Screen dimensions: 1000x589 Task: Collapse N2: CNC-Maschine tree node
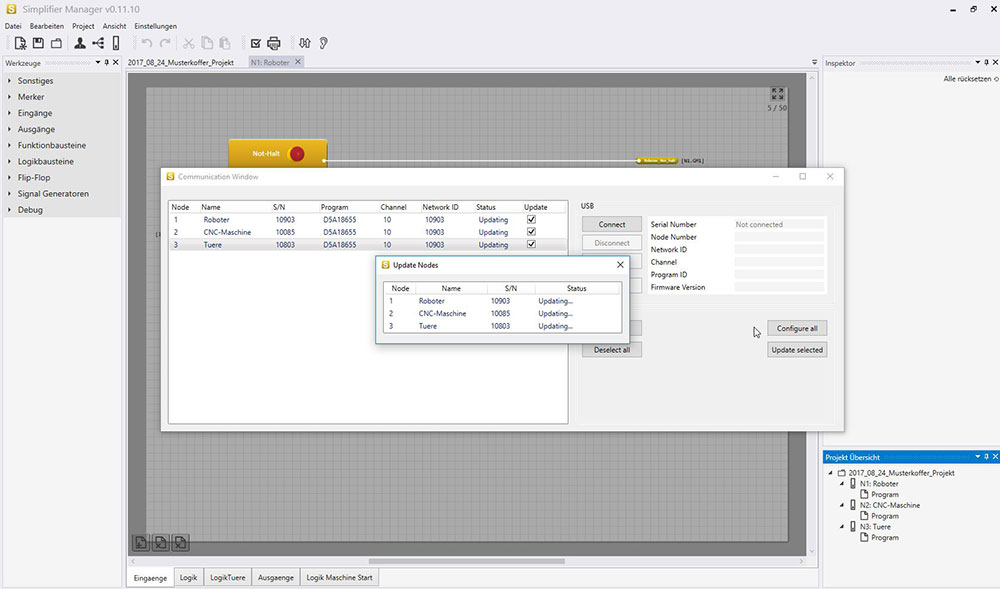coord(842,505)
